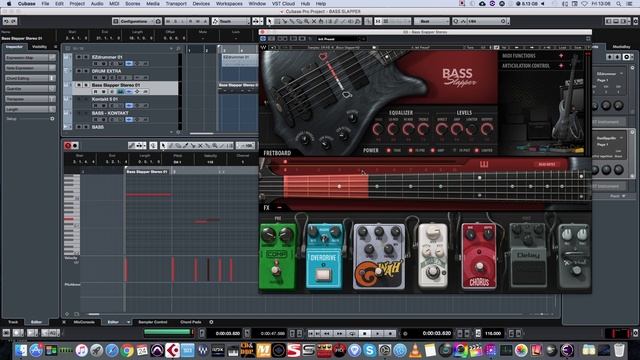Open the Sampler Control tab
The height and width of the screenshot is (360, 640).
(153, 322)
